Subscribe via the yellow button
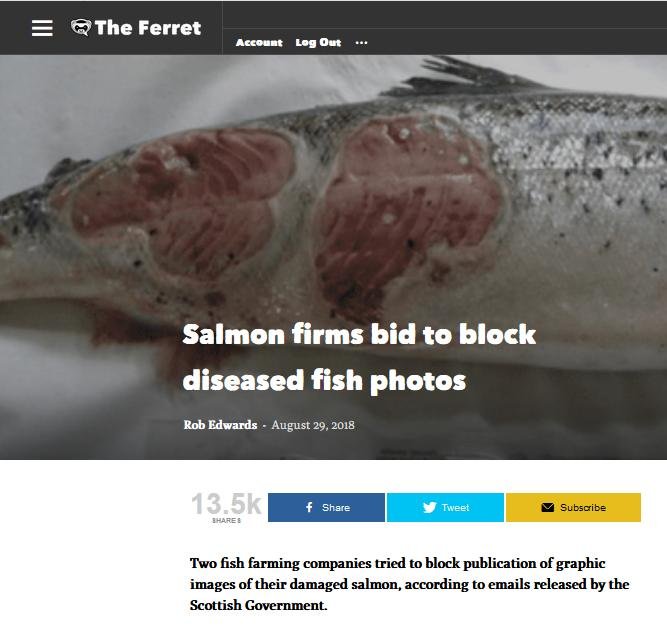Viewport: 667px width, 636px height. click(573, 507)
